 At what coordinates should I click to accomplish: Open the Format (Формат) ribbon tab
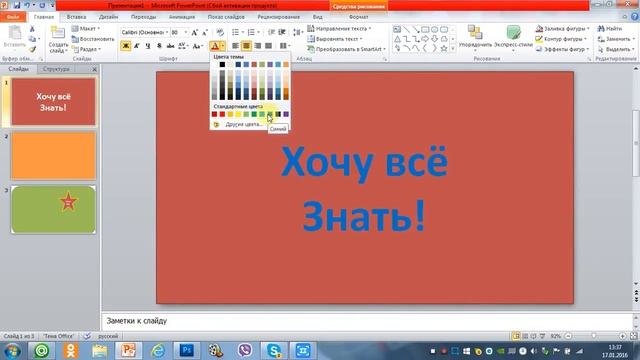pos(358,17)
